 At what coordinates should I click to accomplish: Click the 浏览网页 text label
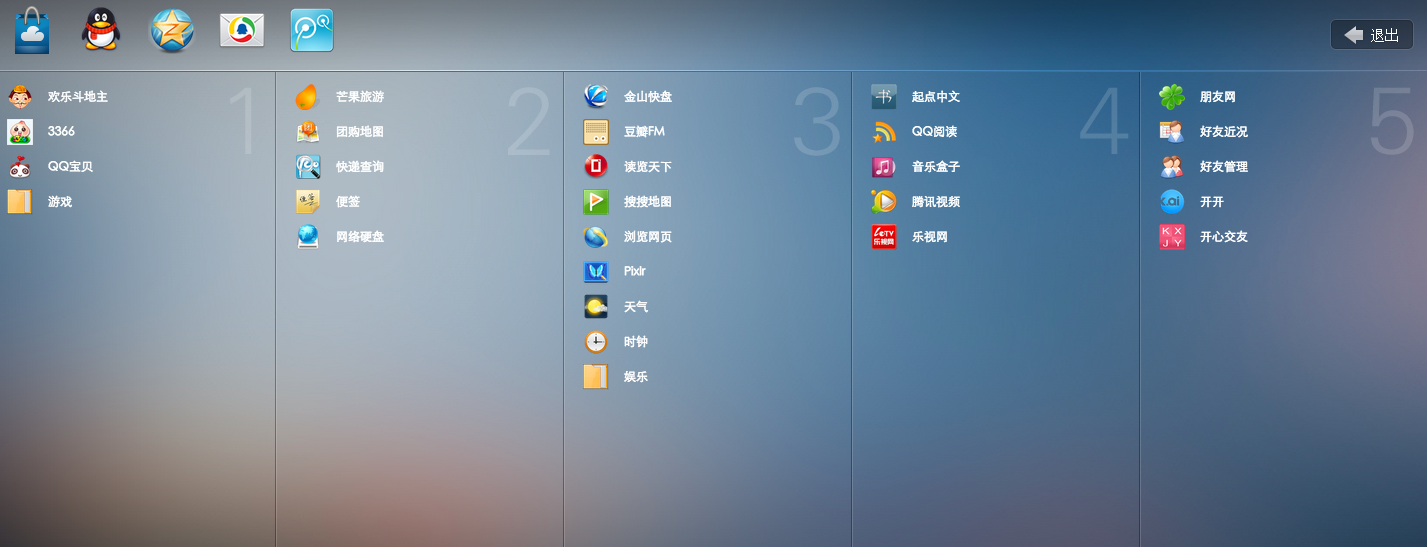648,237
